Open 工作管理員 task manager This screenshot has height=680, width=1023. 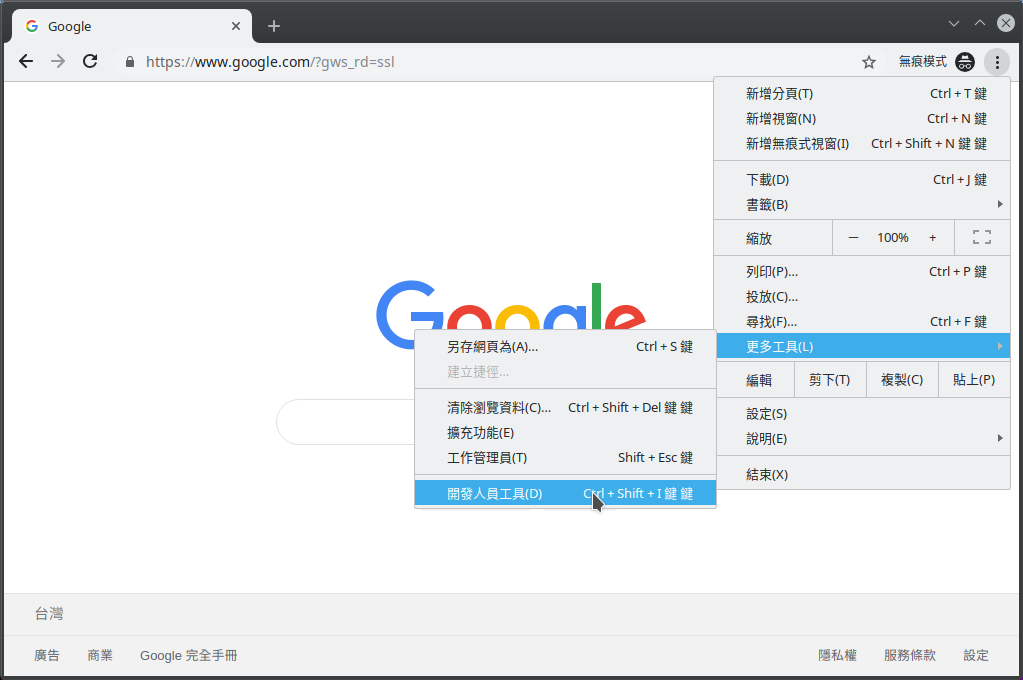487,458
